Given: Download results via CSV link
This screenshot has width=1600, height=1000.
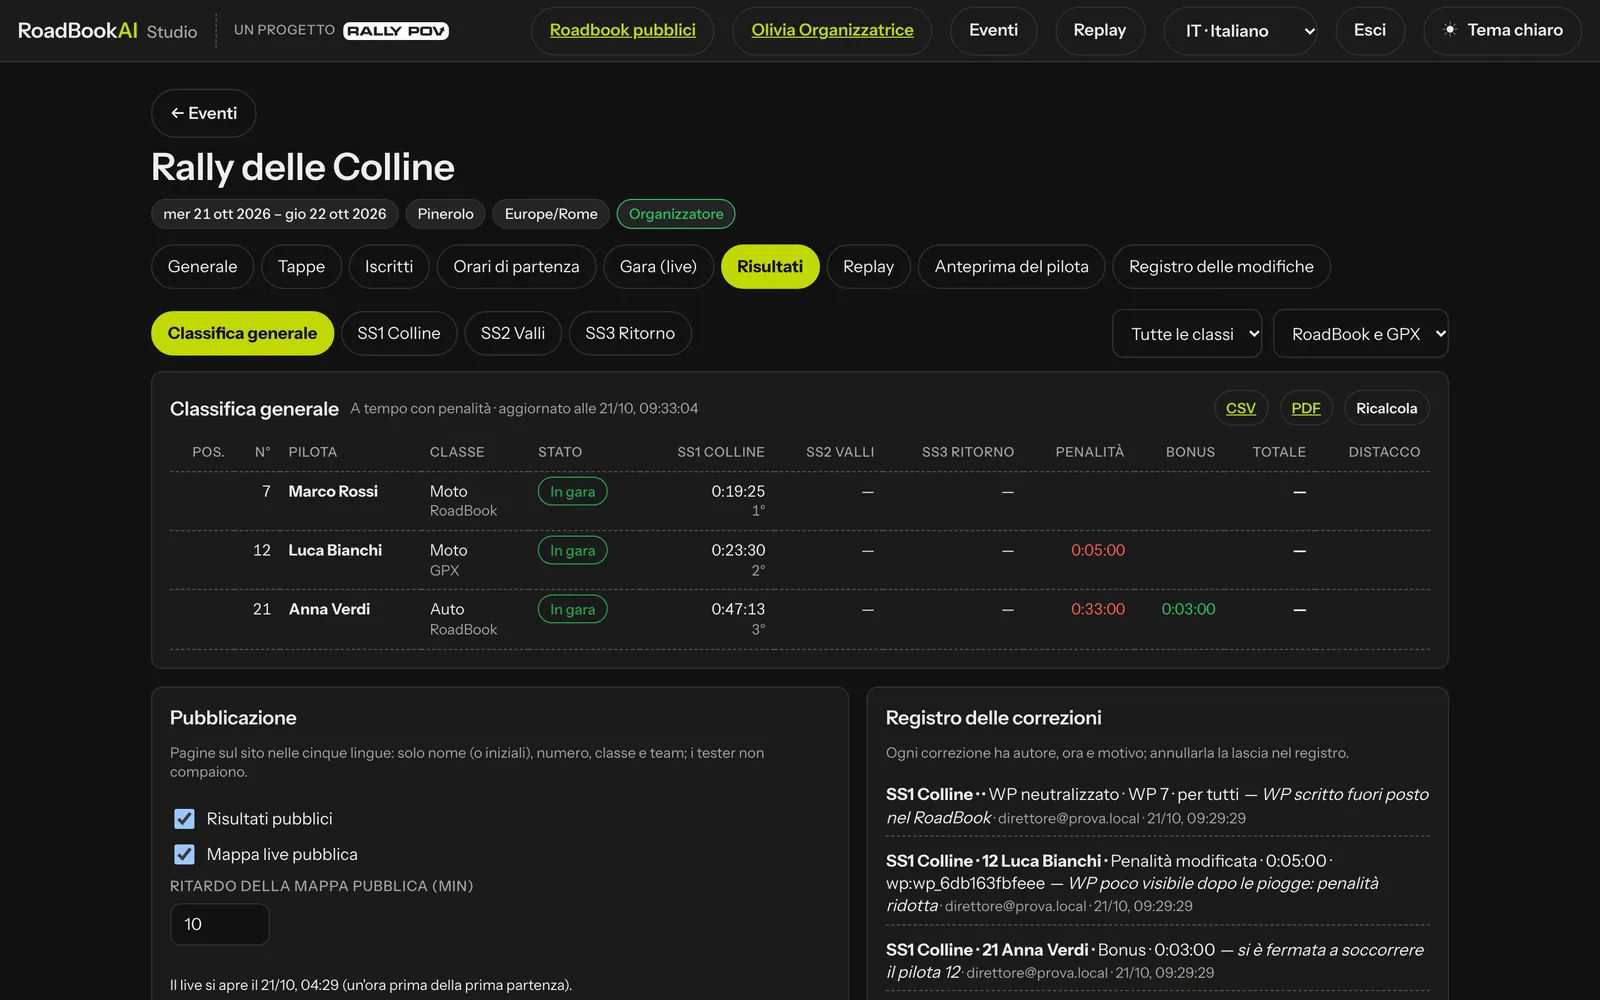Looking at the screenshot, I should (1241, 408).
